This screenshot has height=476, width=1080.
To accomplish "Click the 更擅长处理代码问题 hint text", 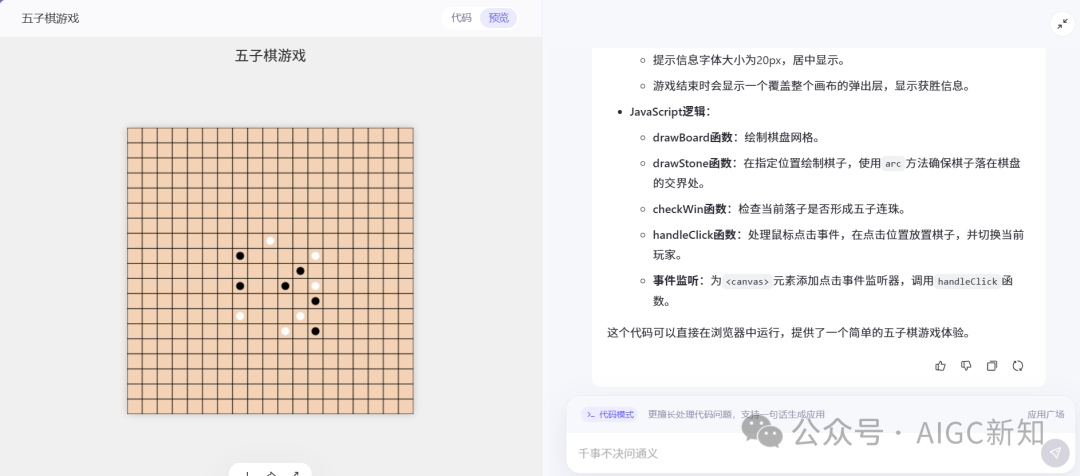I will [x=736, y=415].
